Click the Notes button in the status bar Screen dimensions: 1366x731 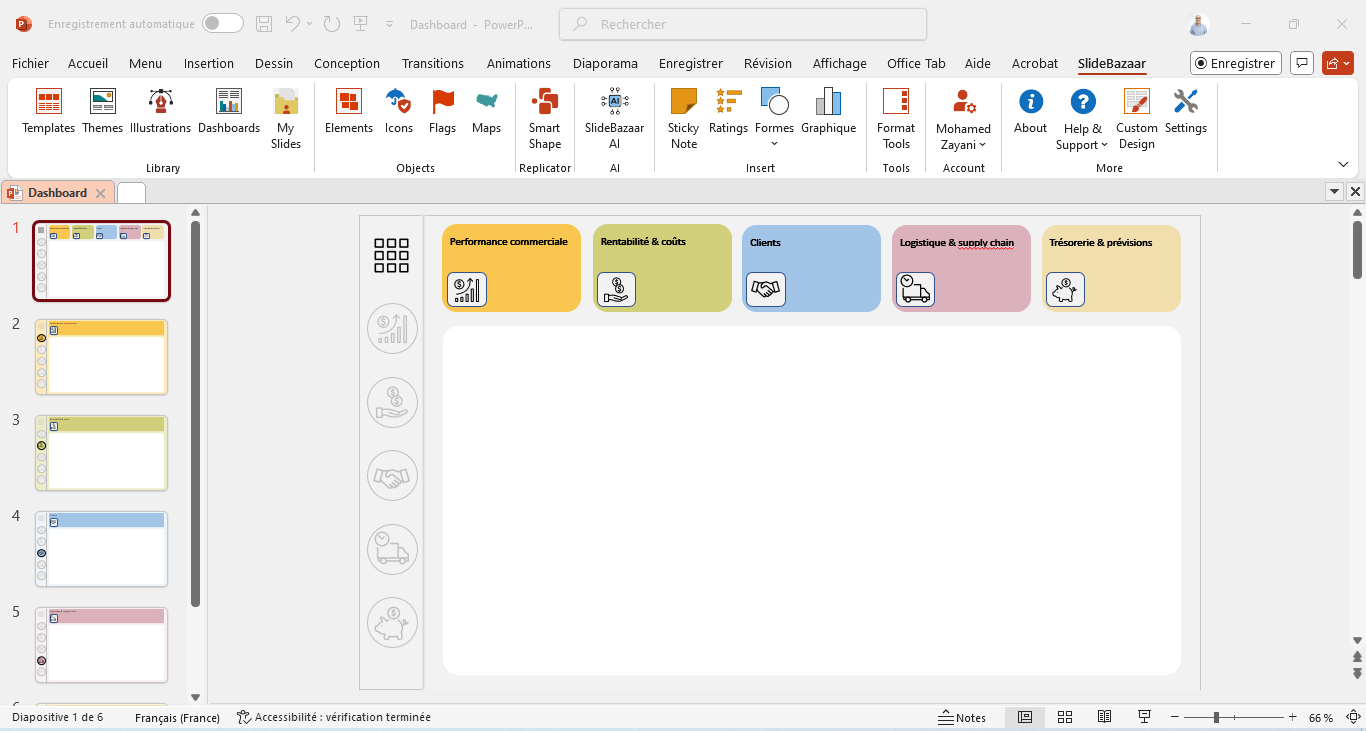click(961, 717)
